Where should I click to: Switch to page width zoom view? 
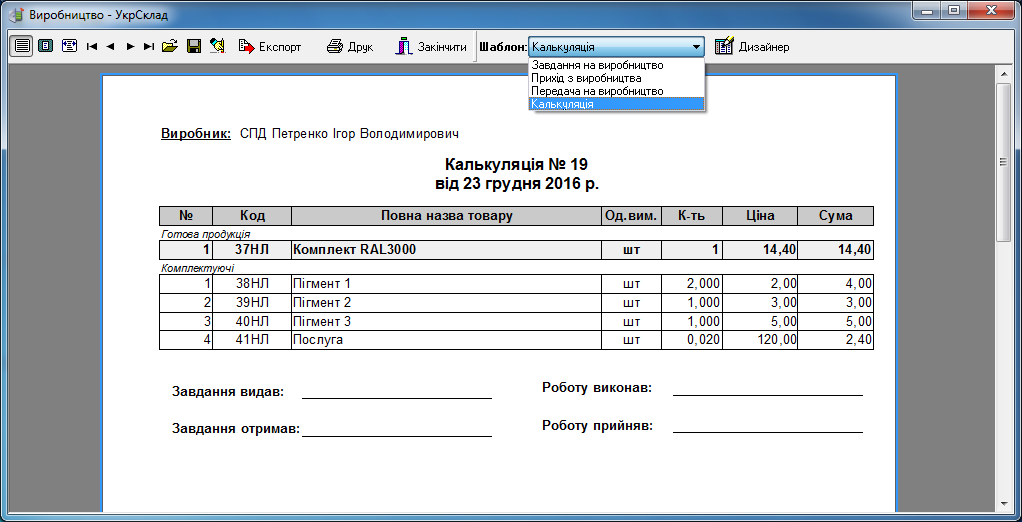point(21,46)
